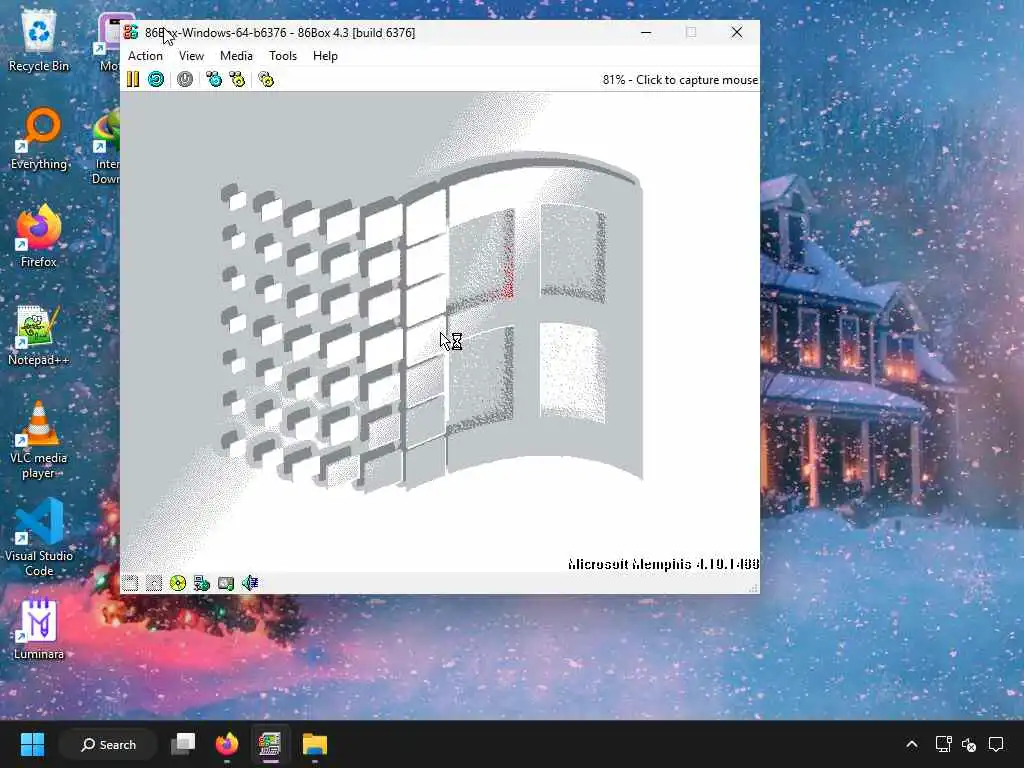Screen dimensions: 1024x768
Task: Click the sound status icon in 86Box
Action: 250,583
